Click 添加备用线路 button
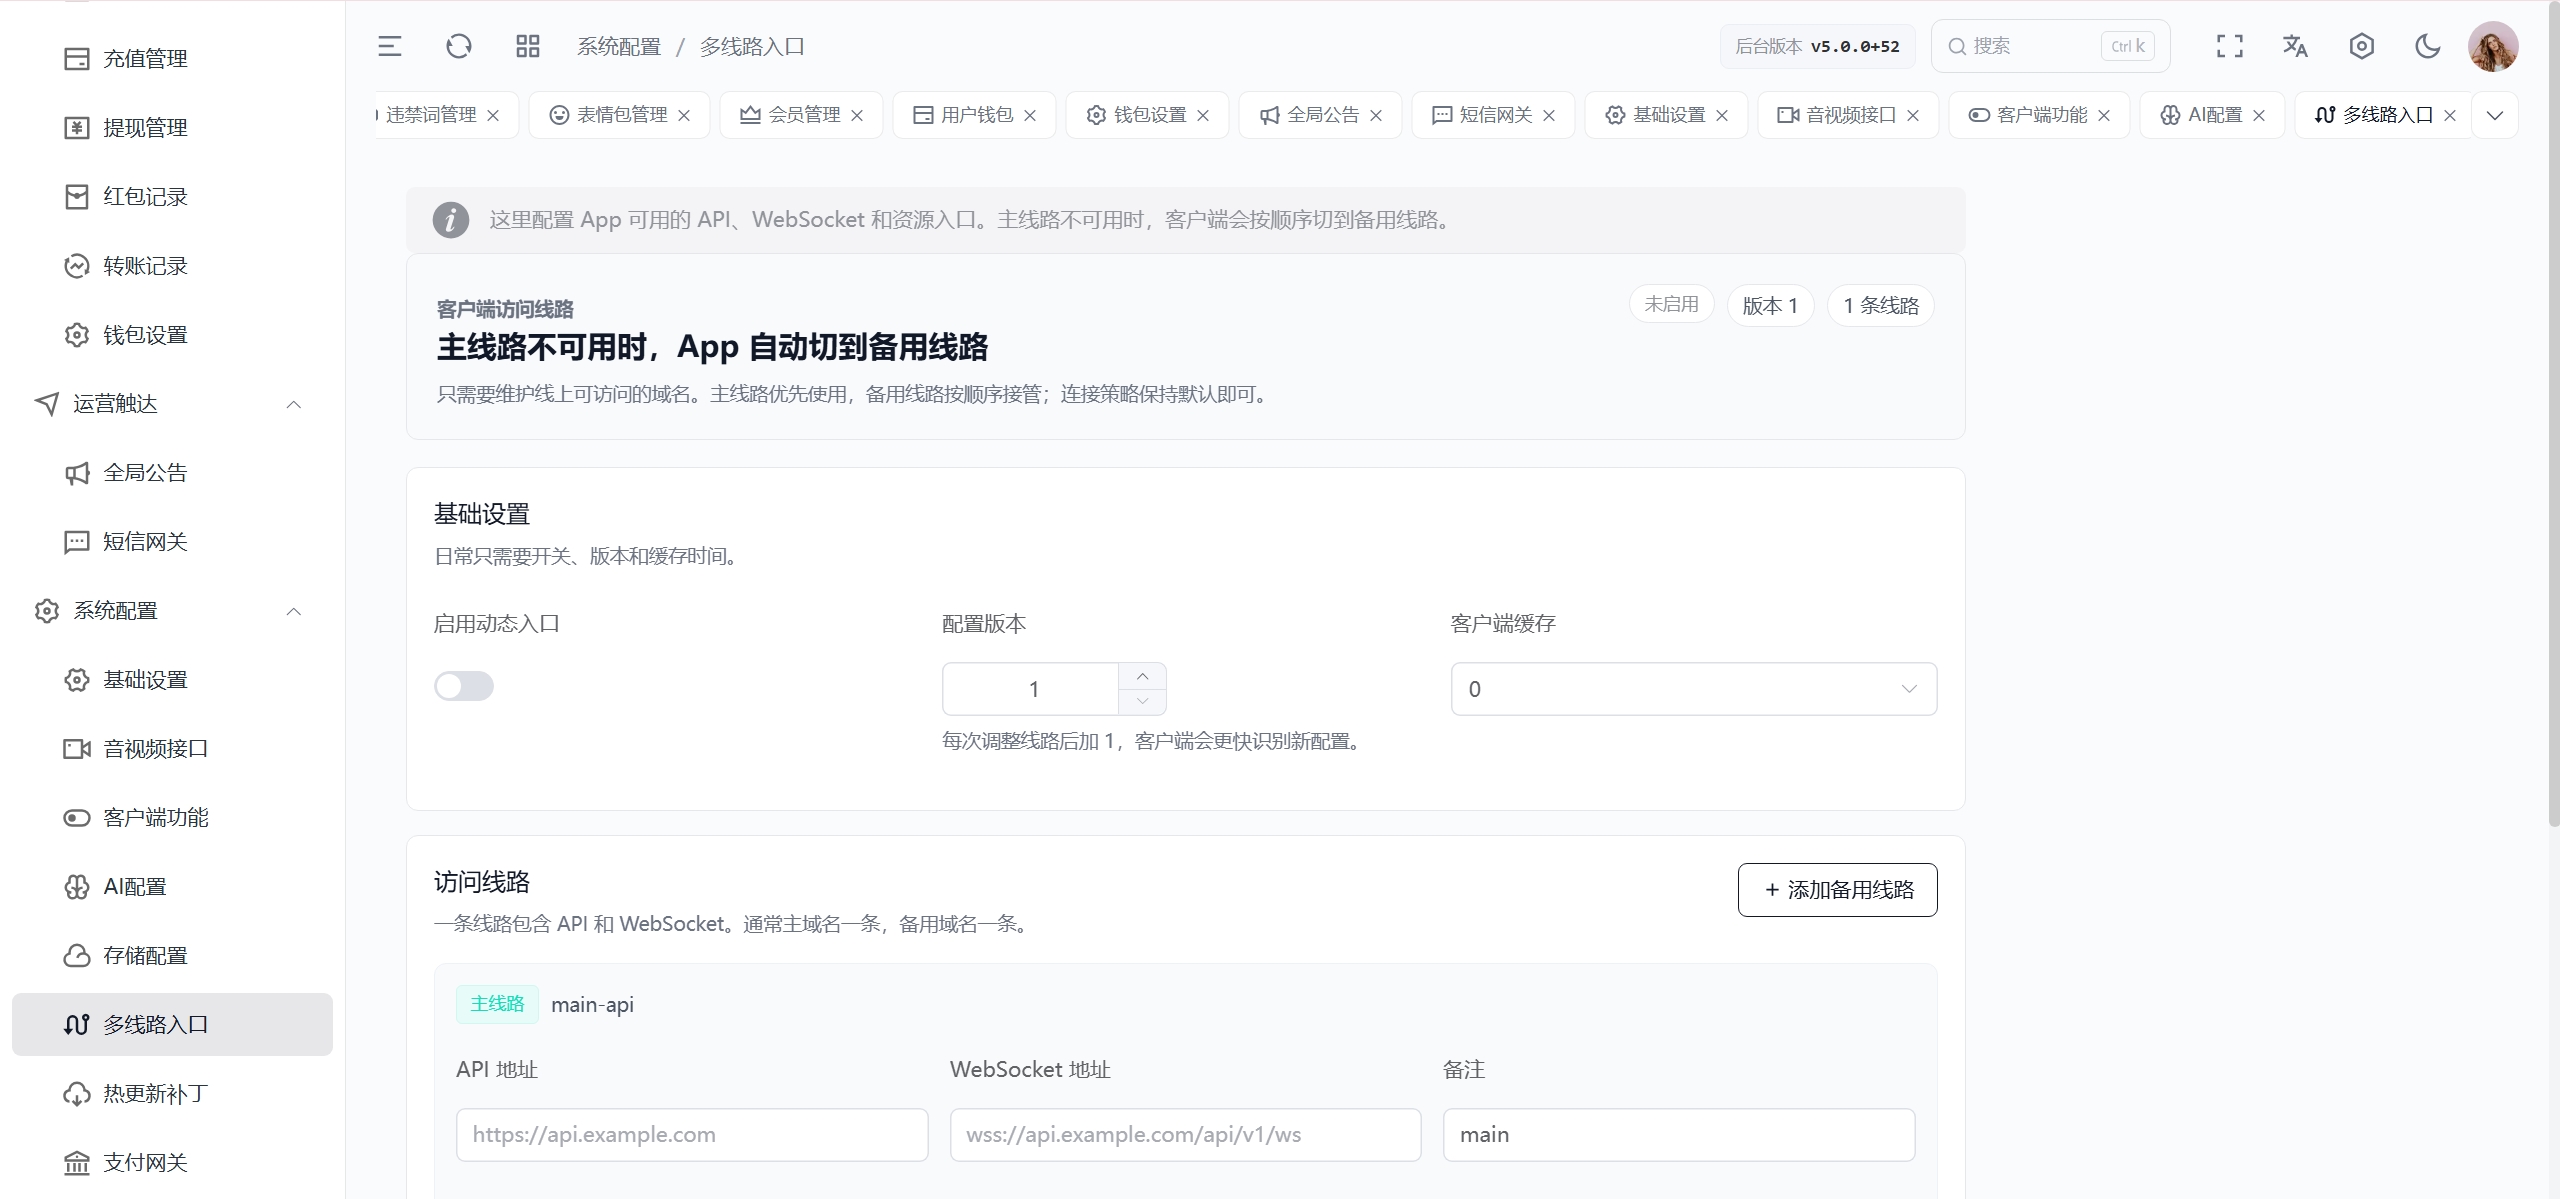The width and height of the screenshot is (2560, 1199). (x=1838, y=890)
